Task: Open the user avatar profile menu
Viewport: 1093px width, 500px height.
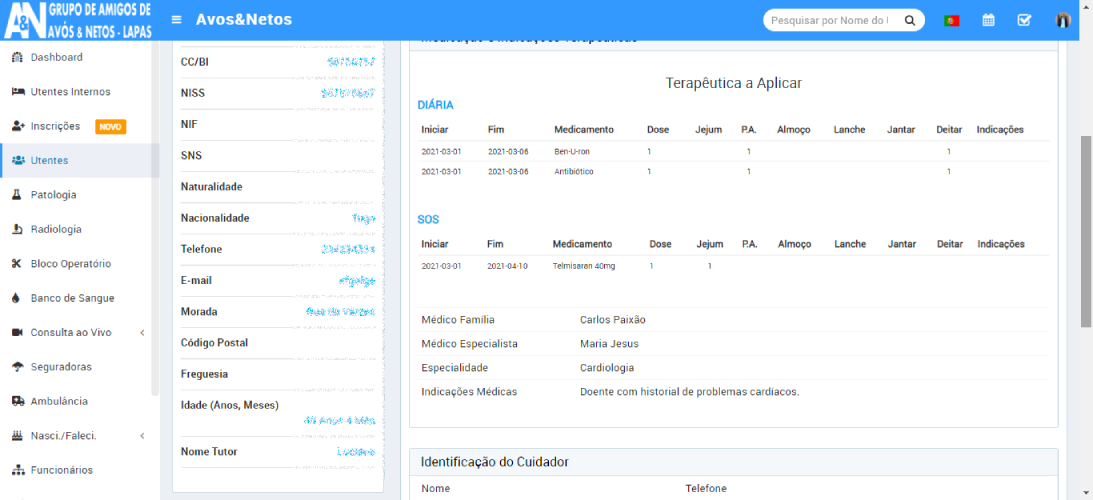Action: (1062, 20)
